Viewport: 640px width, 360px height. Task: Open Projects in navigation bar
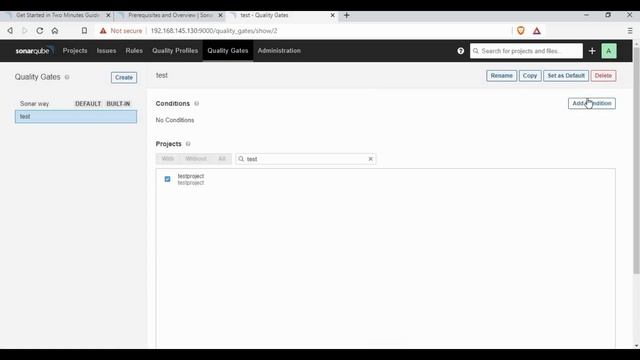click(75, 51)
